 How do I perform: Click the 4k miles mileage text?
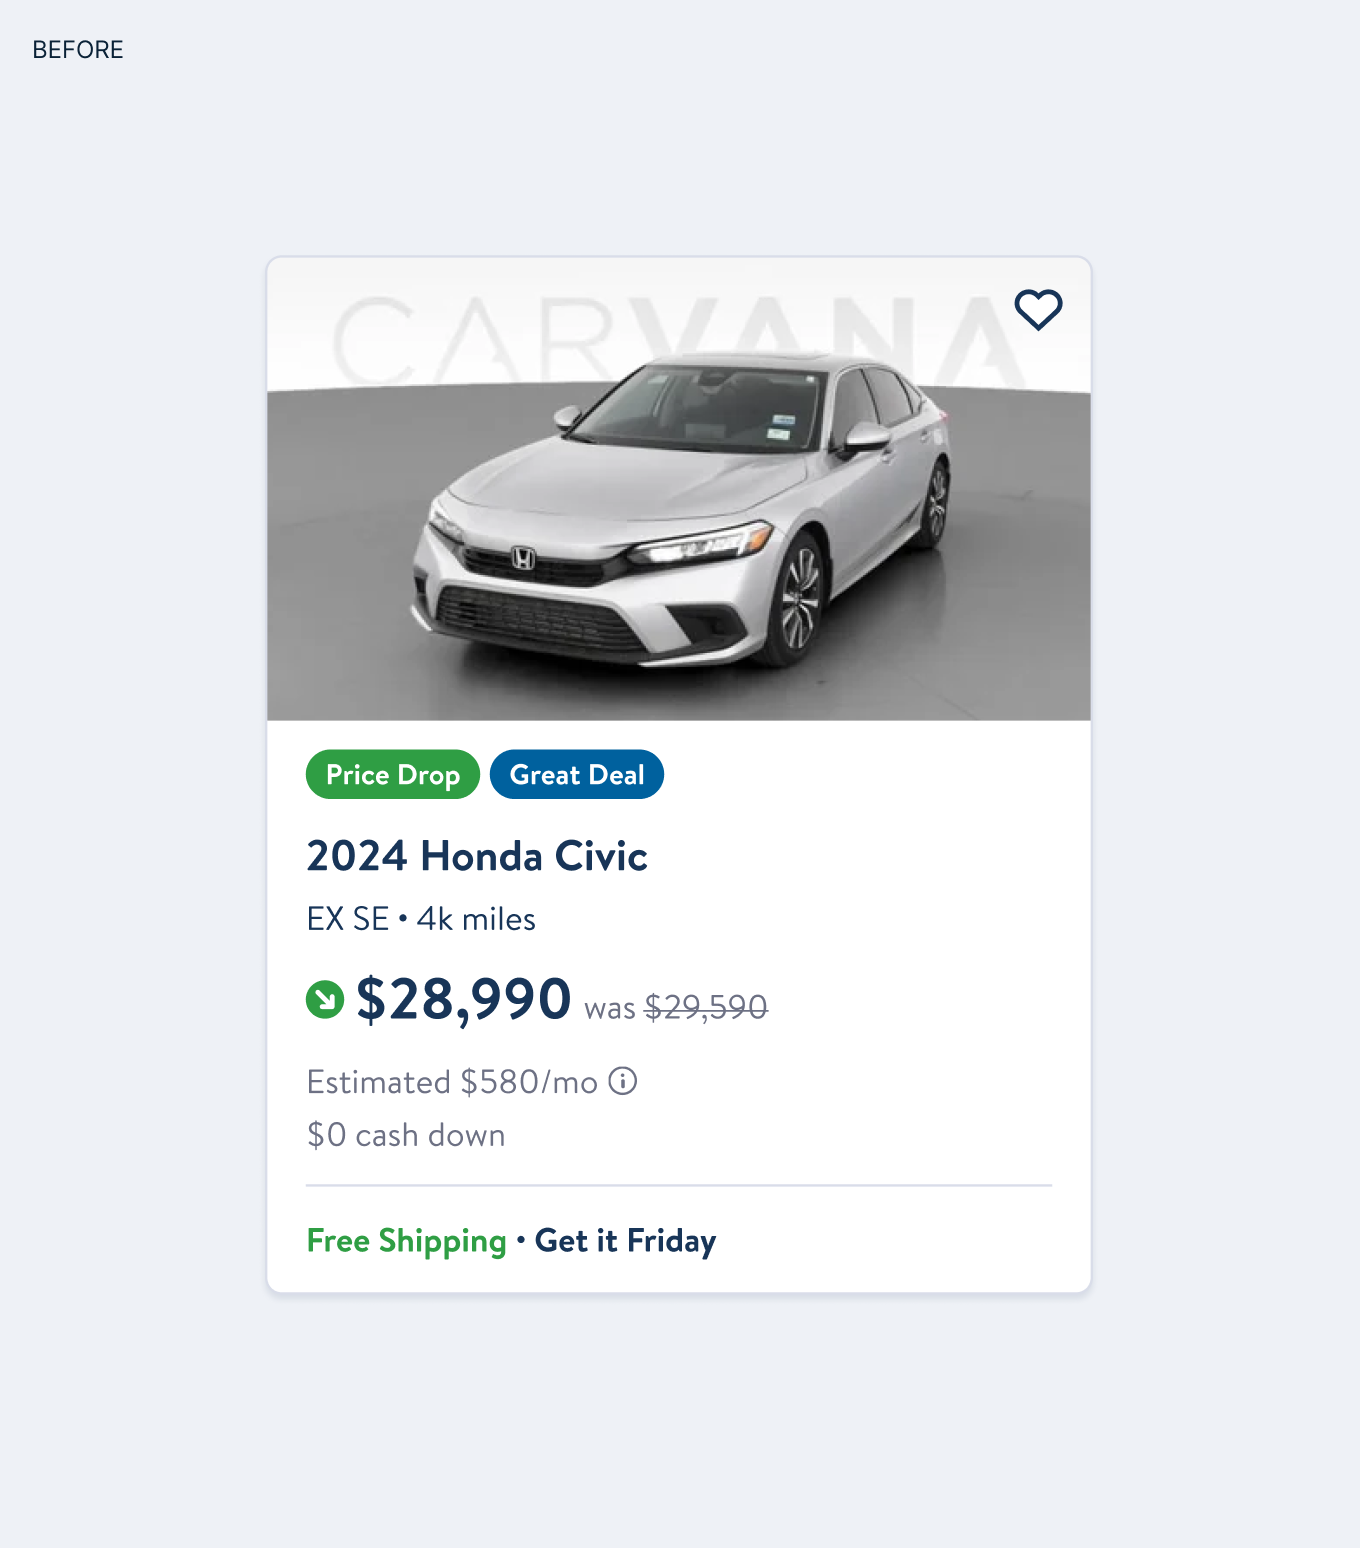(x=476, y=919)
